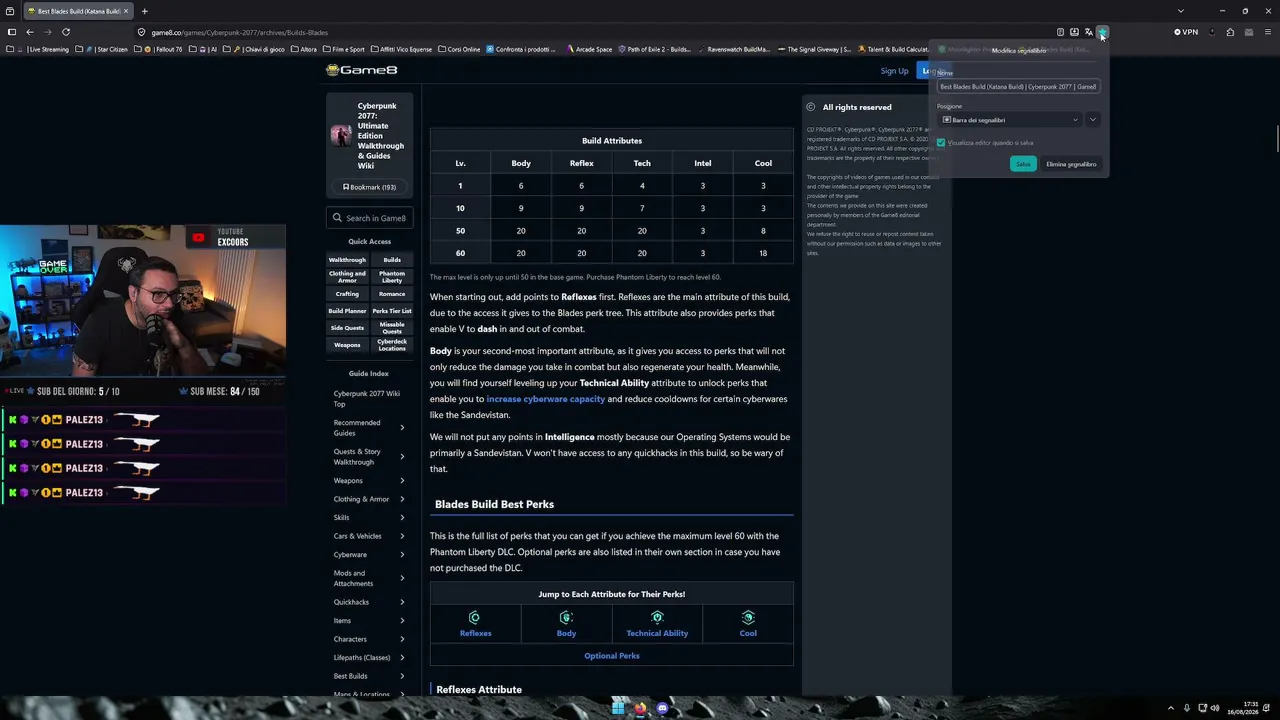Open the Discord icon on the taskbar

tap(662, 708)
